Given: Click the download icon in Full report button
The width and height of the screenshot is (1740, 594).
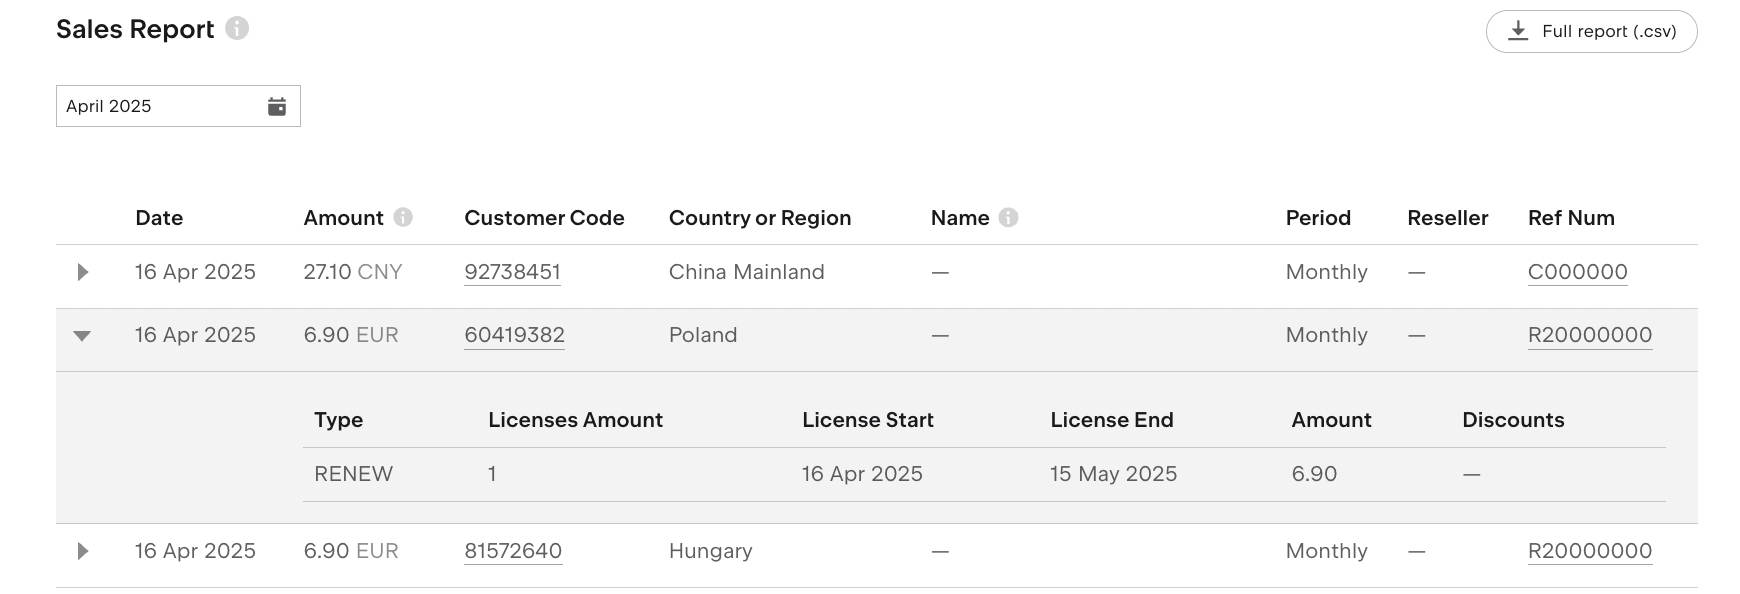Looking at the screenshot, I should (1518, 31).
